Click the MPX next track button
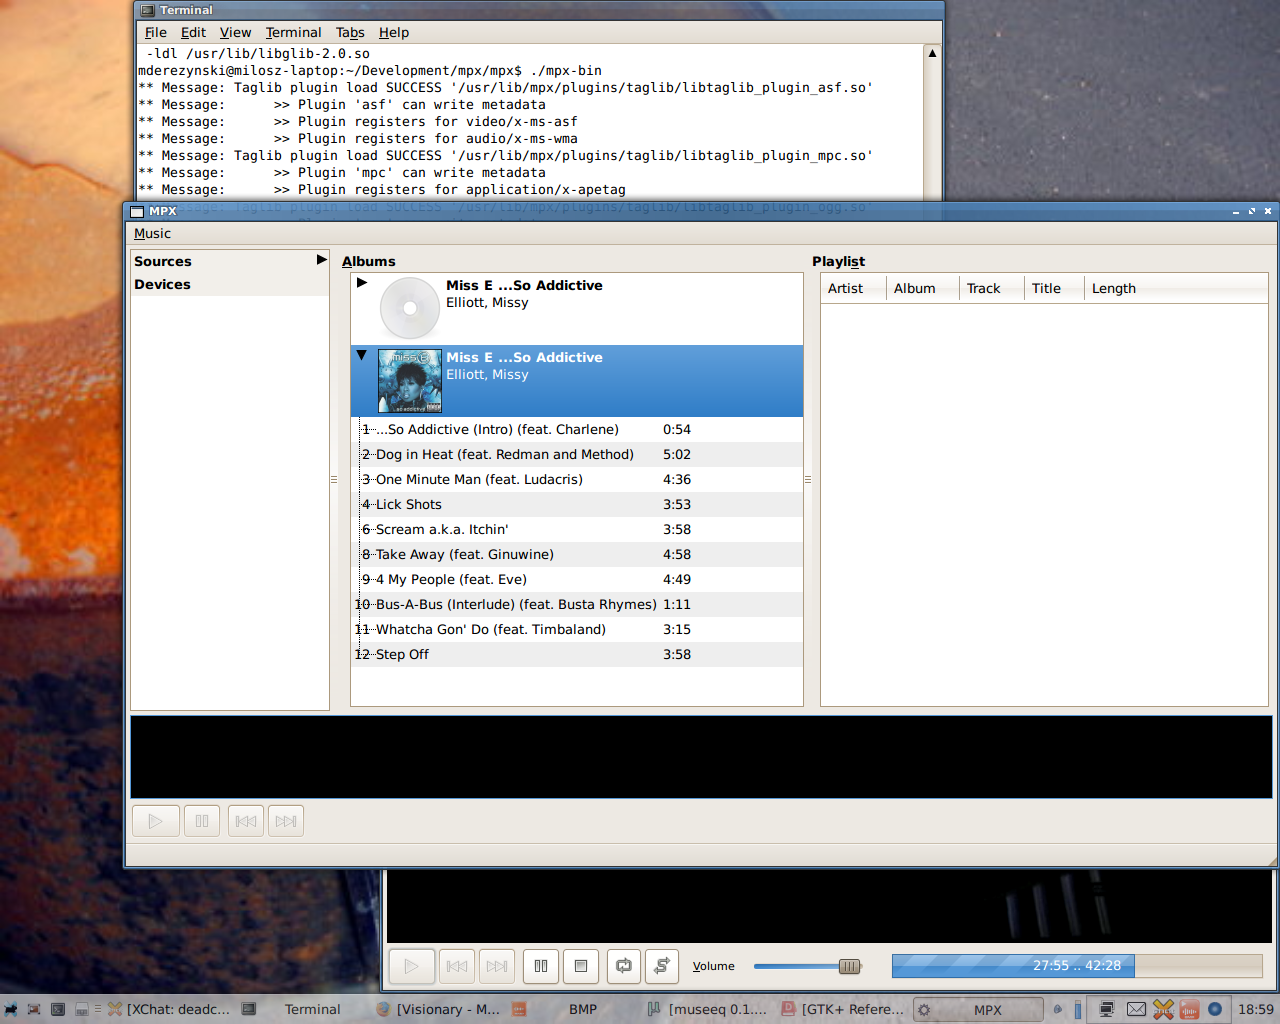This screenshot has height=1024, width=1280. point(286,821)
